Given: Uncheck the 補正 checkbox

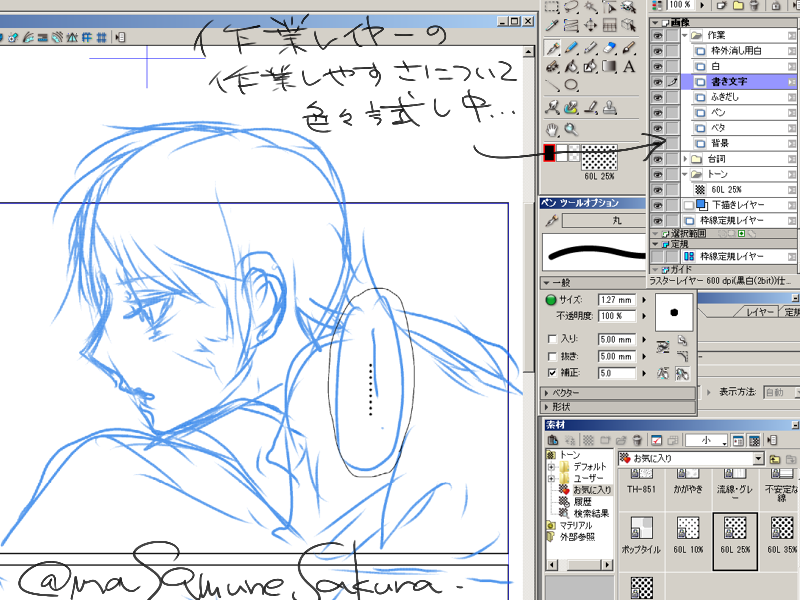Looking at the screenshot, I should [x=551, y=372].
